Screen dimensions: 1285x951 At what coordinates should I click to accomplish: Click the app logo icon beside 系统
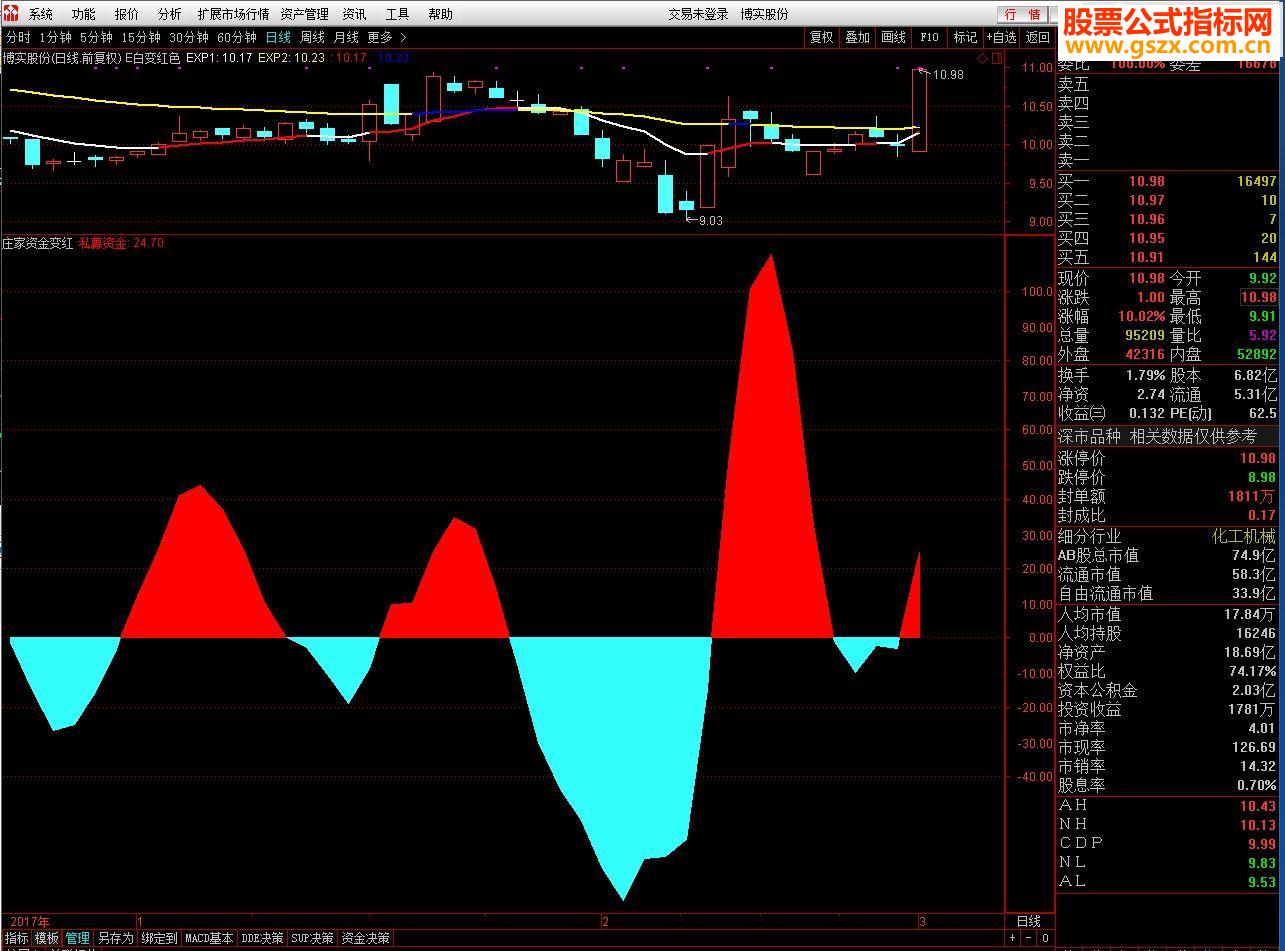[11, 14]
